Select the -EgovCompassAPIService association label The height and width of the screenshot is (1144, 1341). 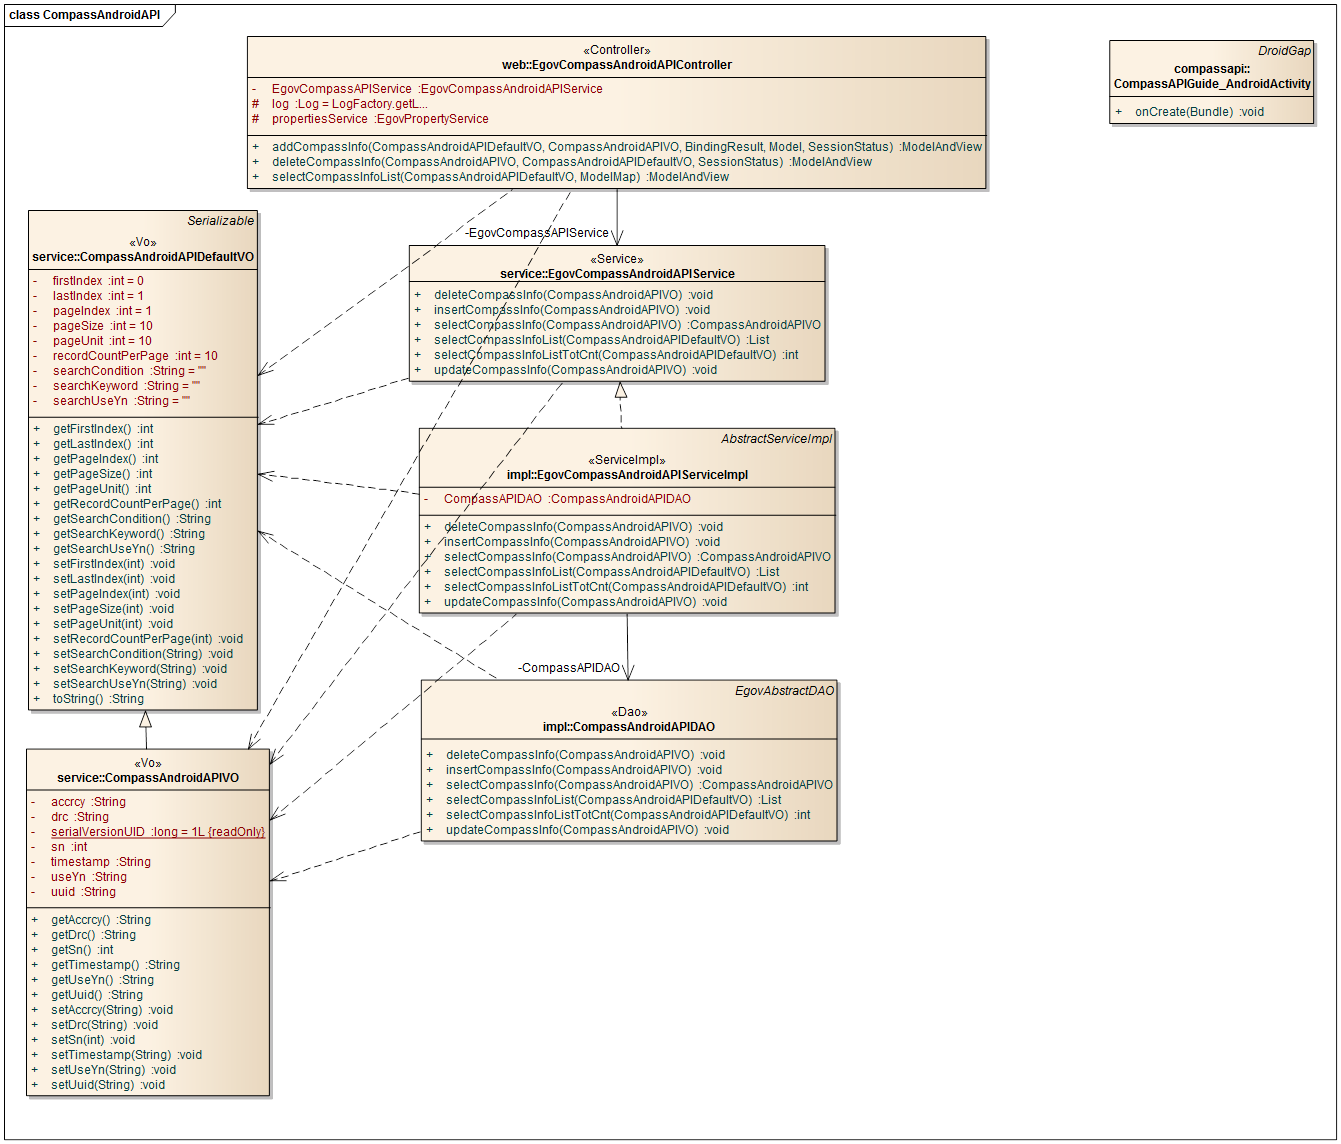pos(538,233)
